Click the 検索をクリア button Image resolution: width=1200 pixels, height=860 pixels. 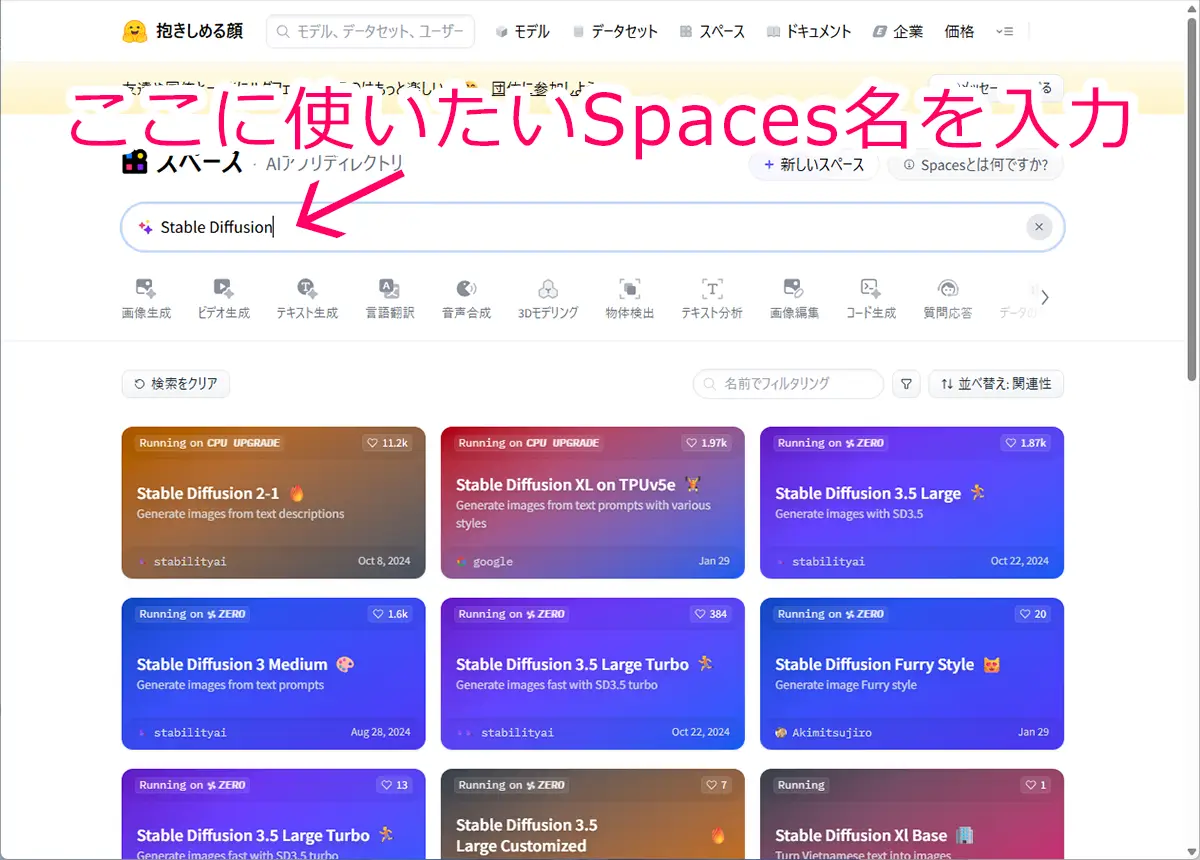pyautogui.click(x=176, y=384)
